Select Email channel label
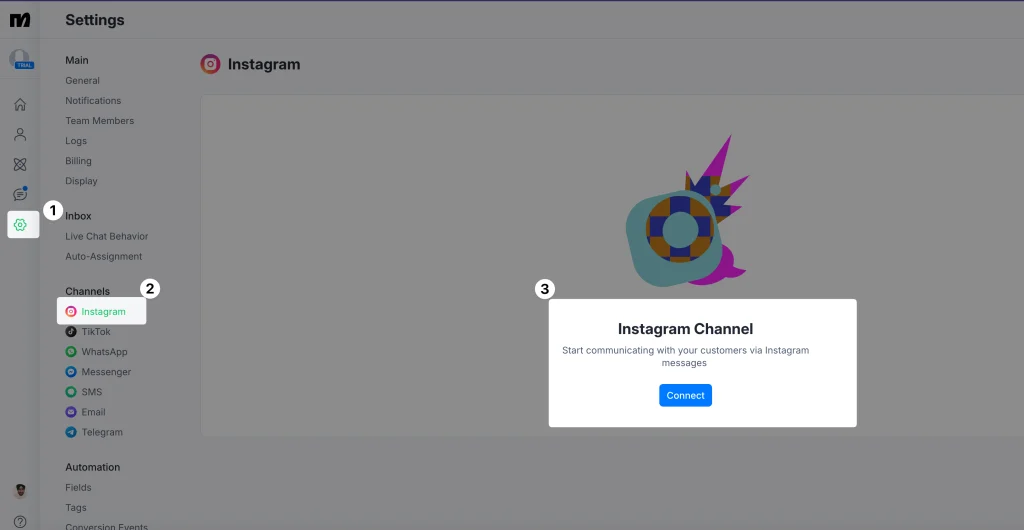This screenshot has width=1024, height=530. point(93,412)
